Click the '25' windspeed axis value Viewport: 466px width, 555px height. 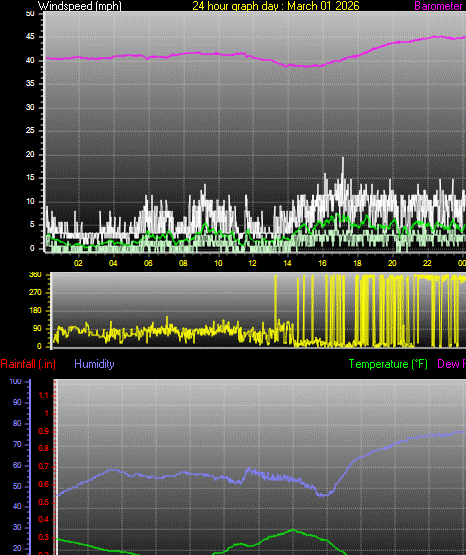click(30, 131)
